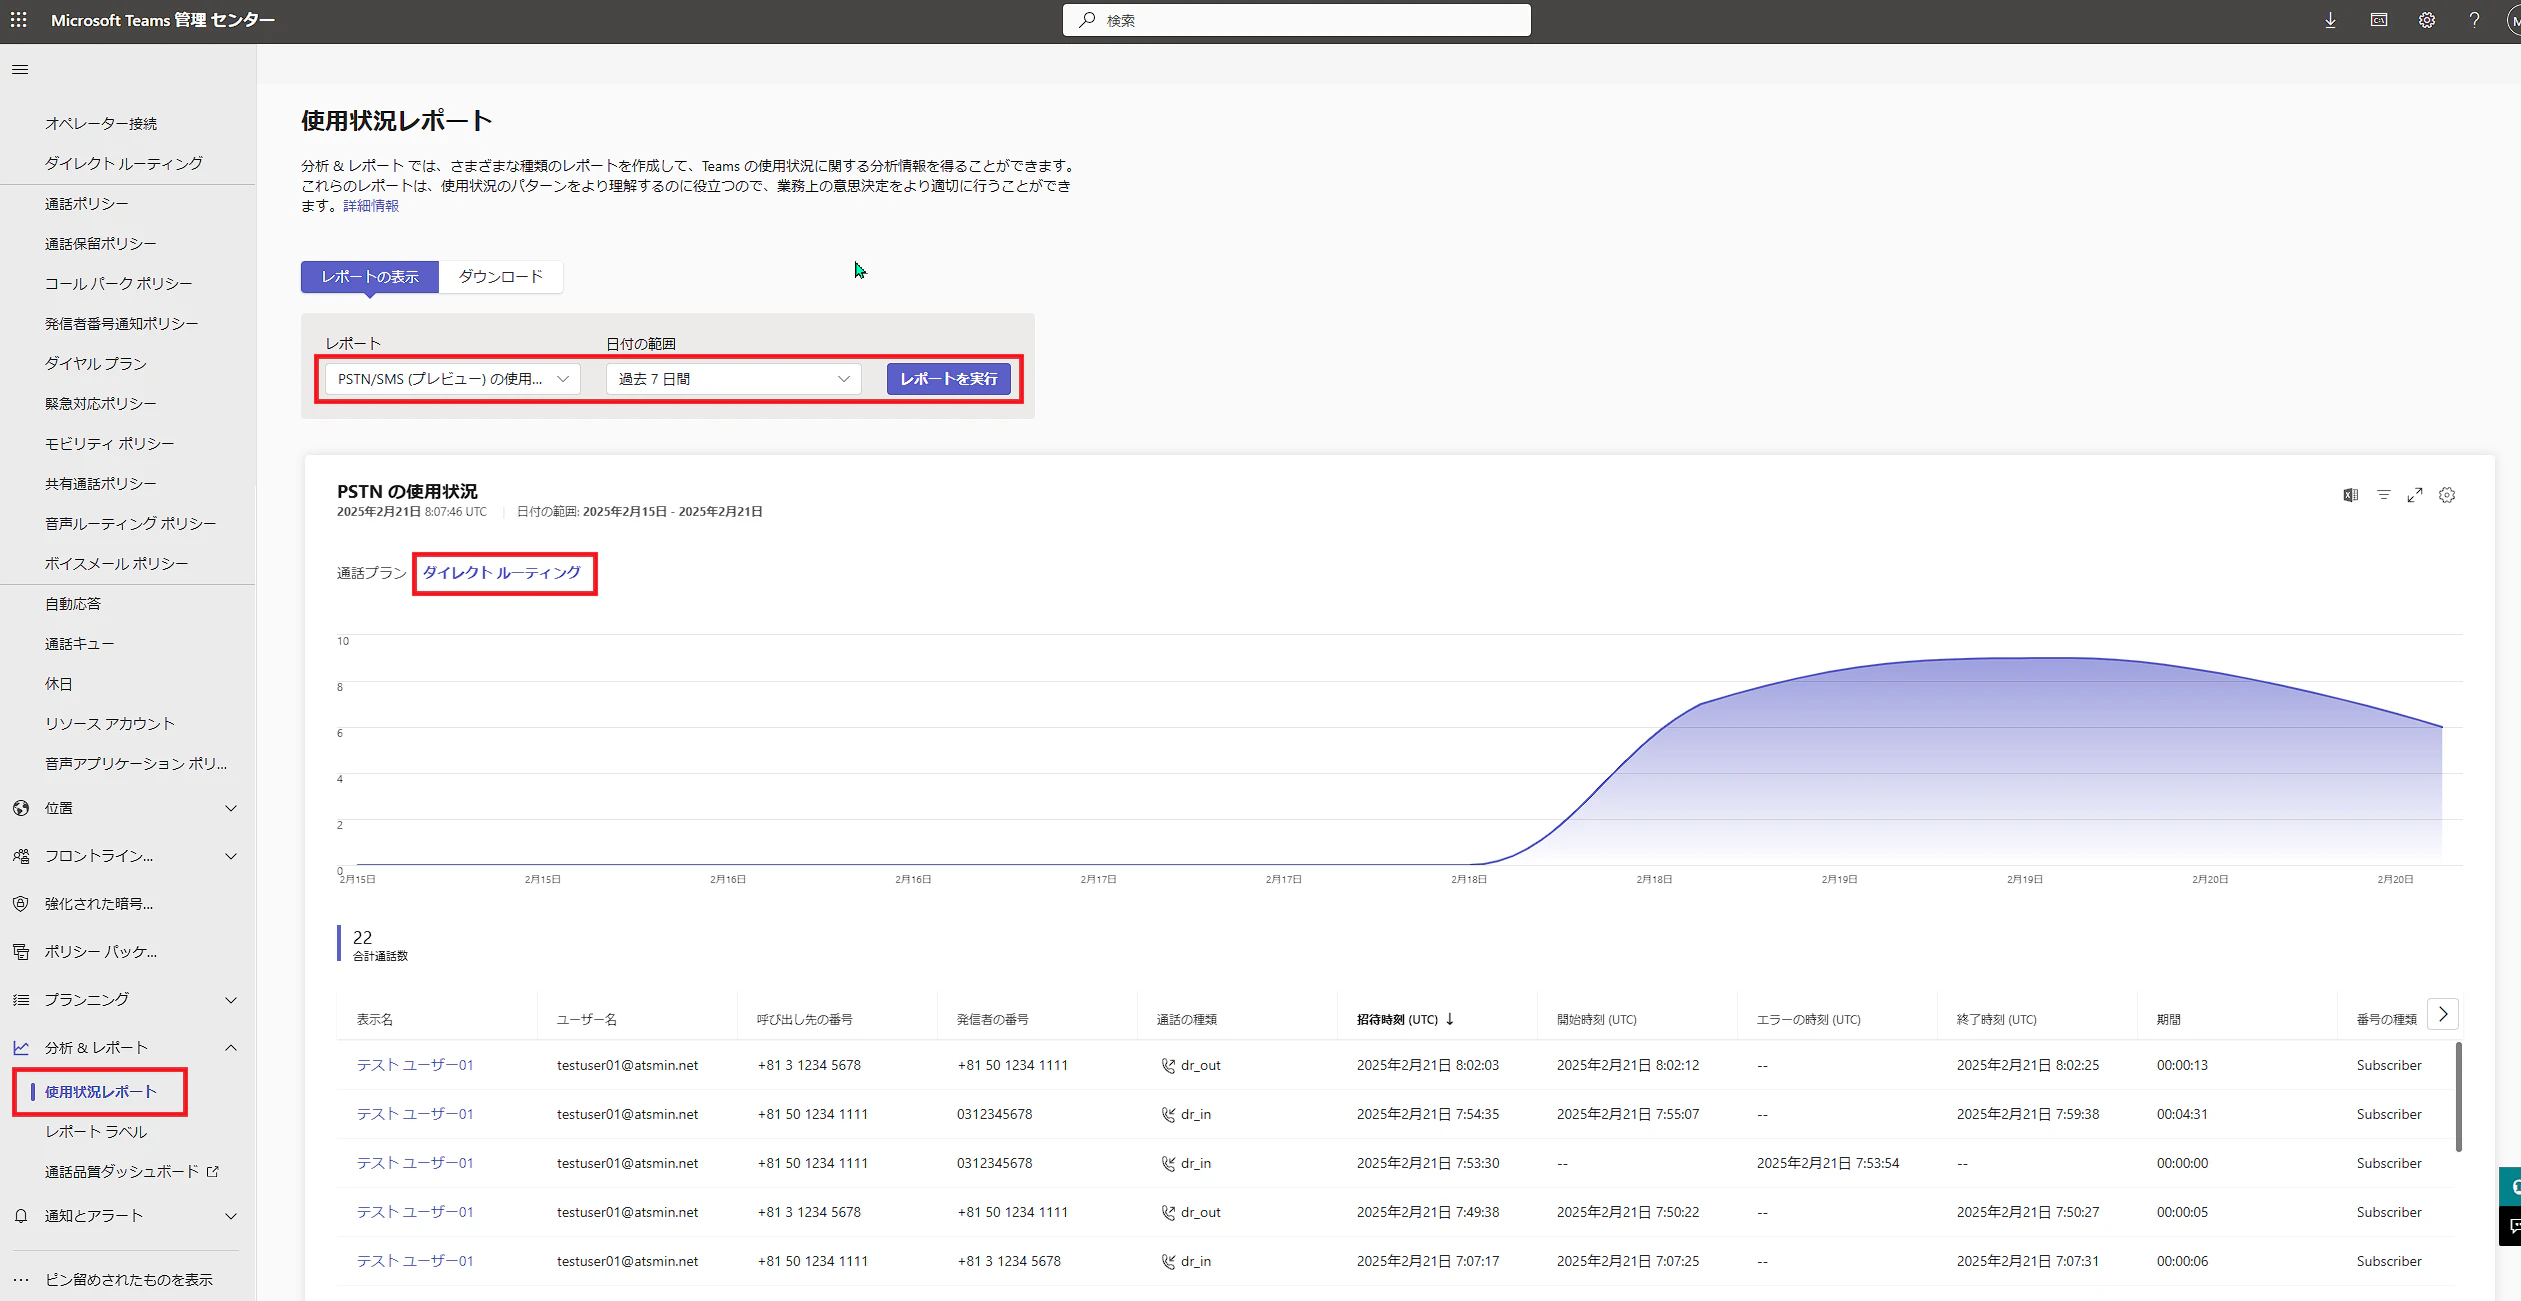Expand the 位置 navigation section
The height and width of the screenshot is (1301, 2521).
point(231,808)
